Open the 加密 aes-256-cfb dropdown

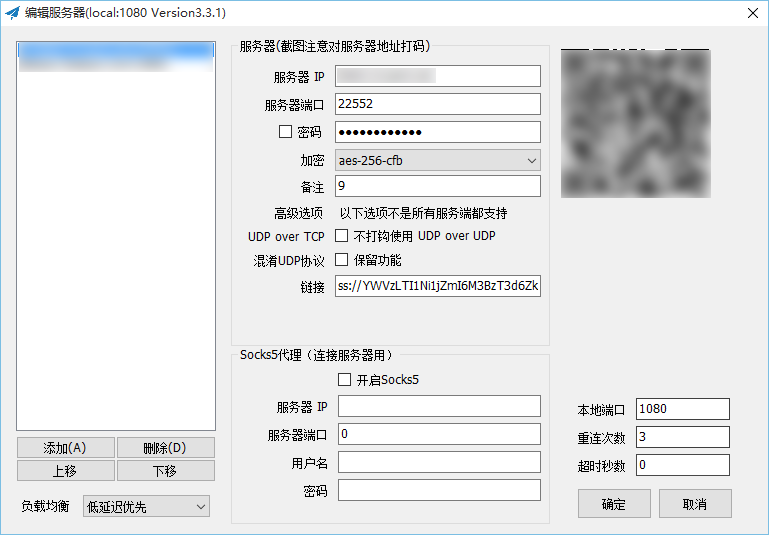click(438, 160)
